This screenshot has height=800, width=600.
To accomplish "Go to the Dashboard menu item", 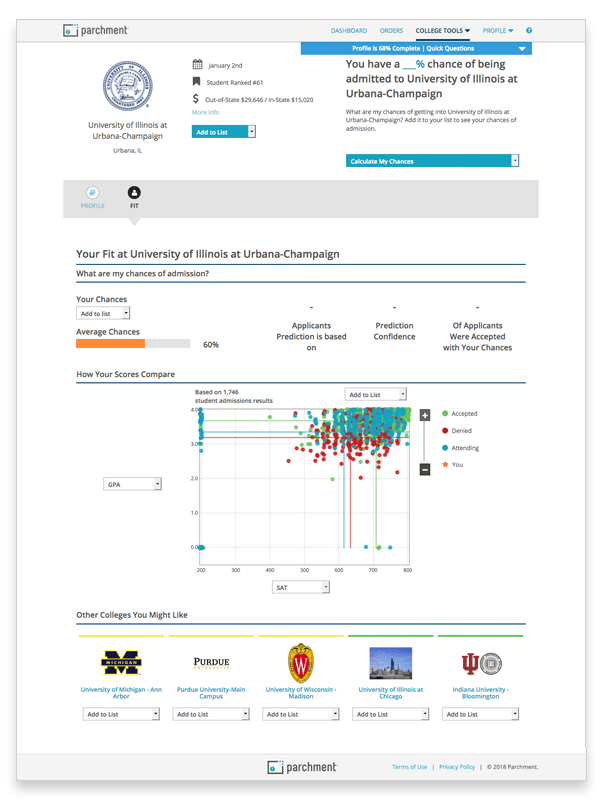I will coord(349,31).
